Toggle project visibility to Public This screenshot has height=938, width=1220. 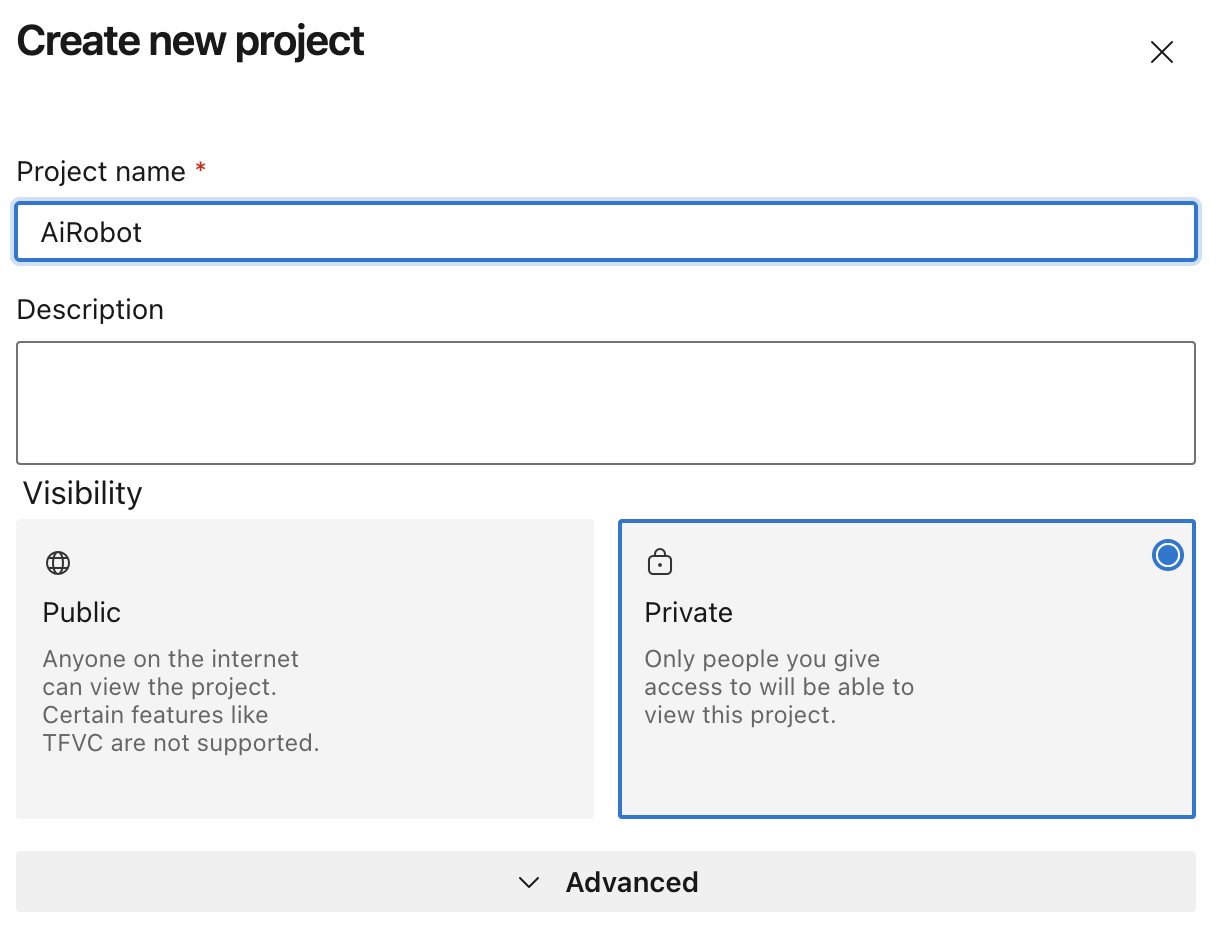point(305,668)
